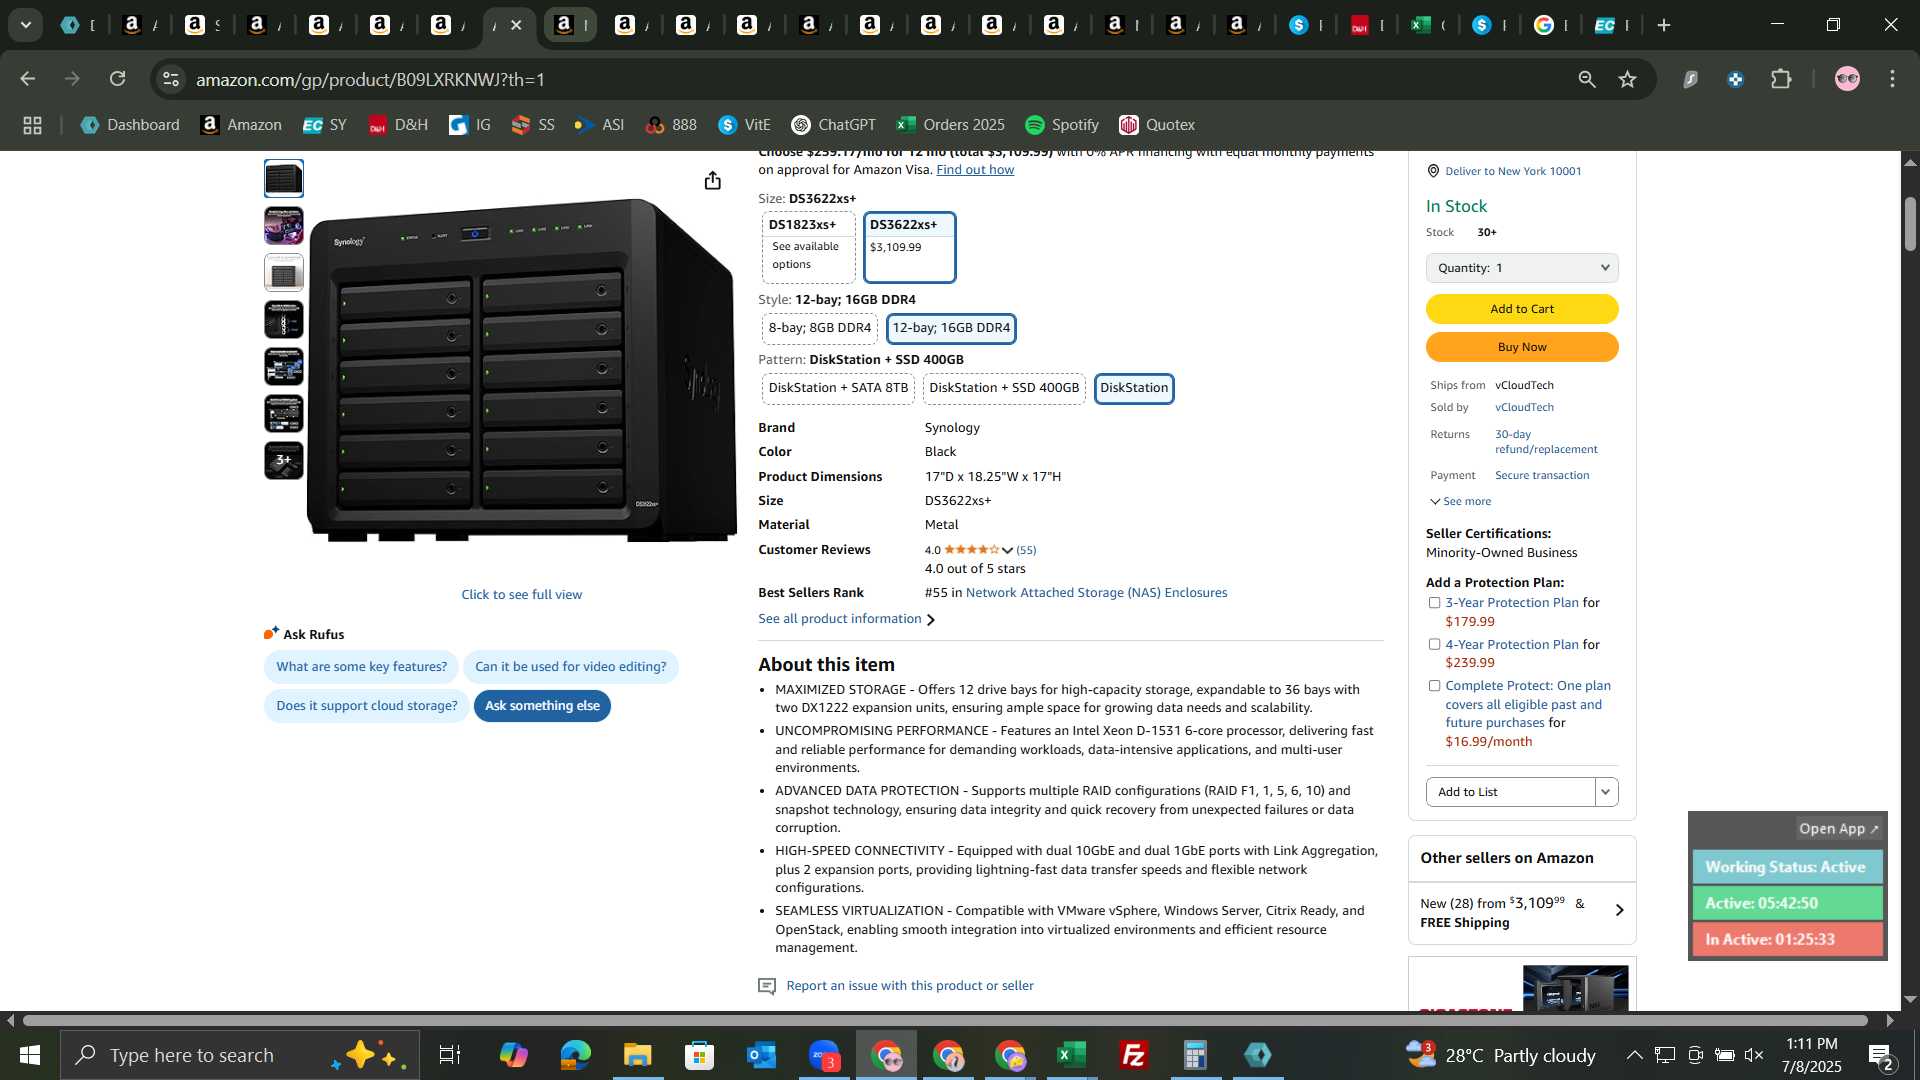Screen dimensions: 1920x1080
Task: Close the current browser tab
Action: (x=516, y=26)
